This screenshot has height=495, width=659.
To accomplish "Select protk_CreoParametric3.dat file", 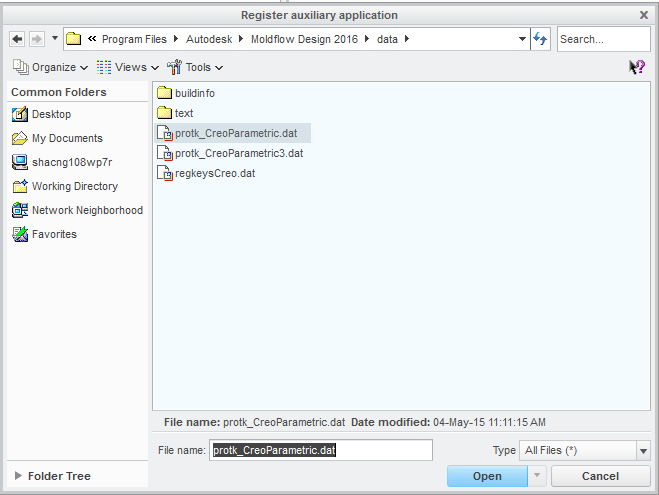I will 230,153.
